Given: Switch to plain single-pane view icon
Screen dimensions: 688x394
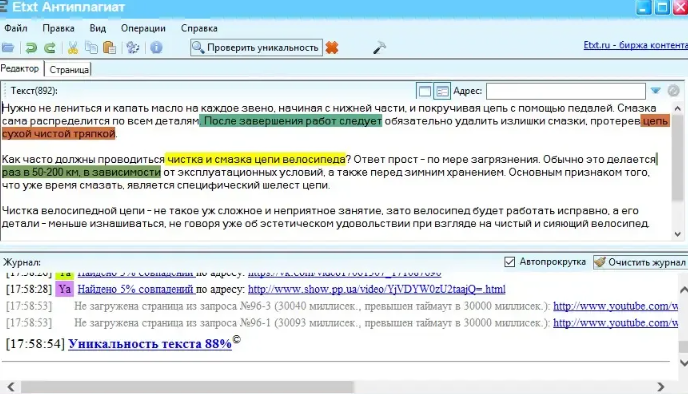Looking at the screenshot, I should pyautogui.click(x=424, y=91).
